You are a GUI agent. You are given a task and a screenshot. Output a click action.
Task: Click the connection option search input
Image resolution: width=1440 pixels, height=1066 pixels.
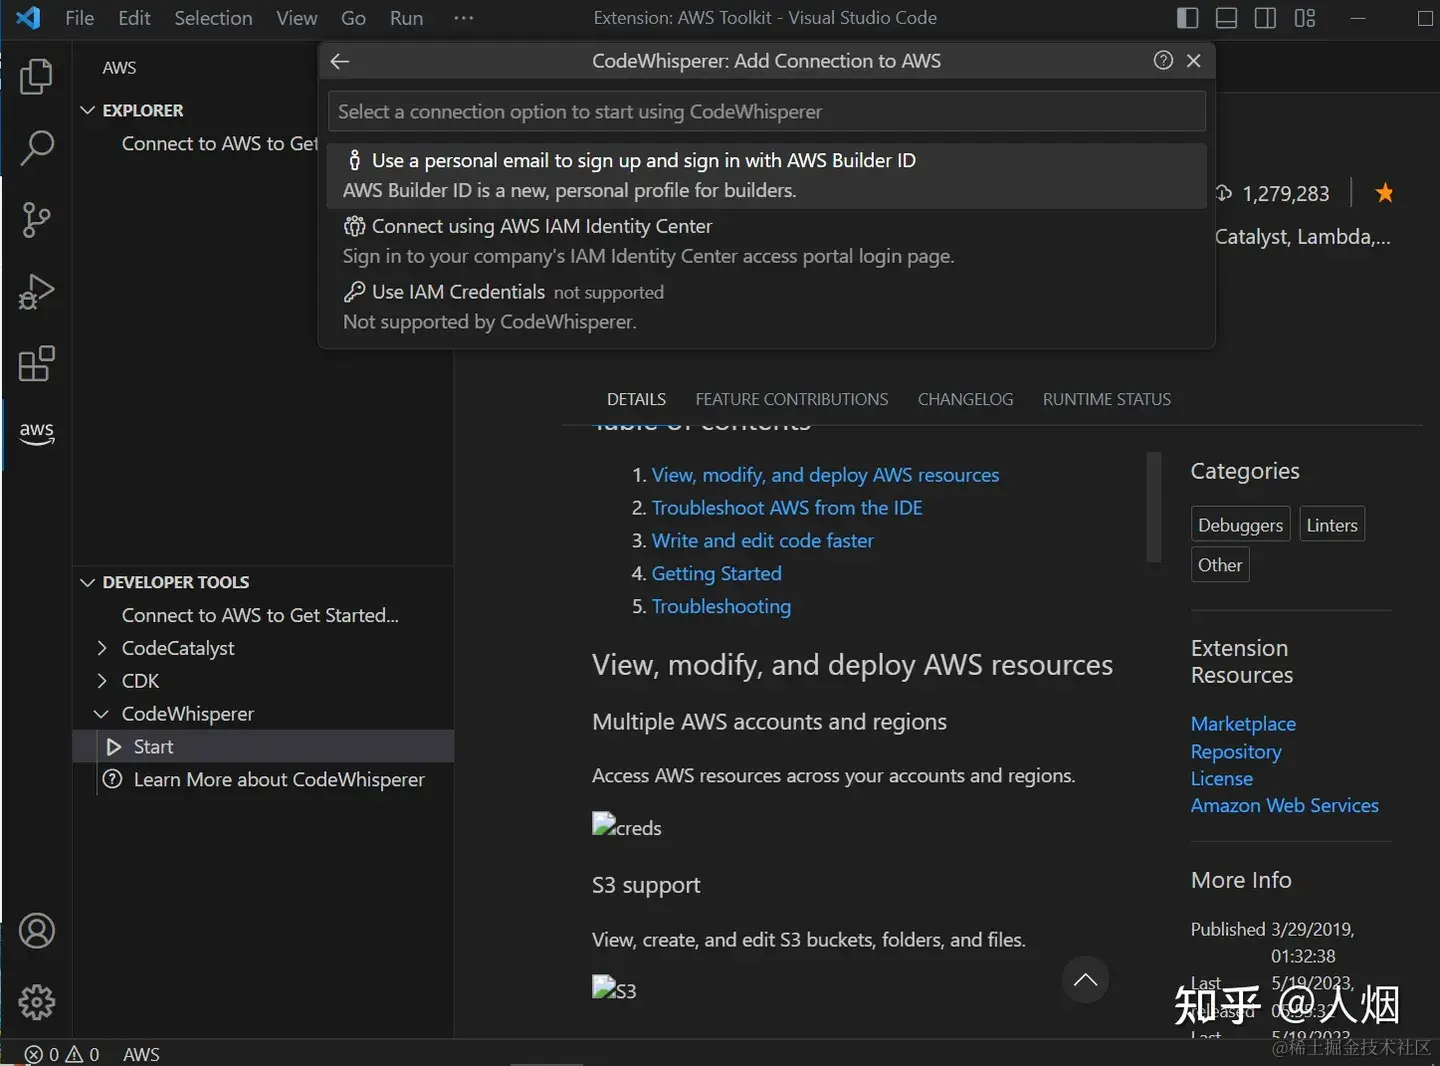click(766, 112)
